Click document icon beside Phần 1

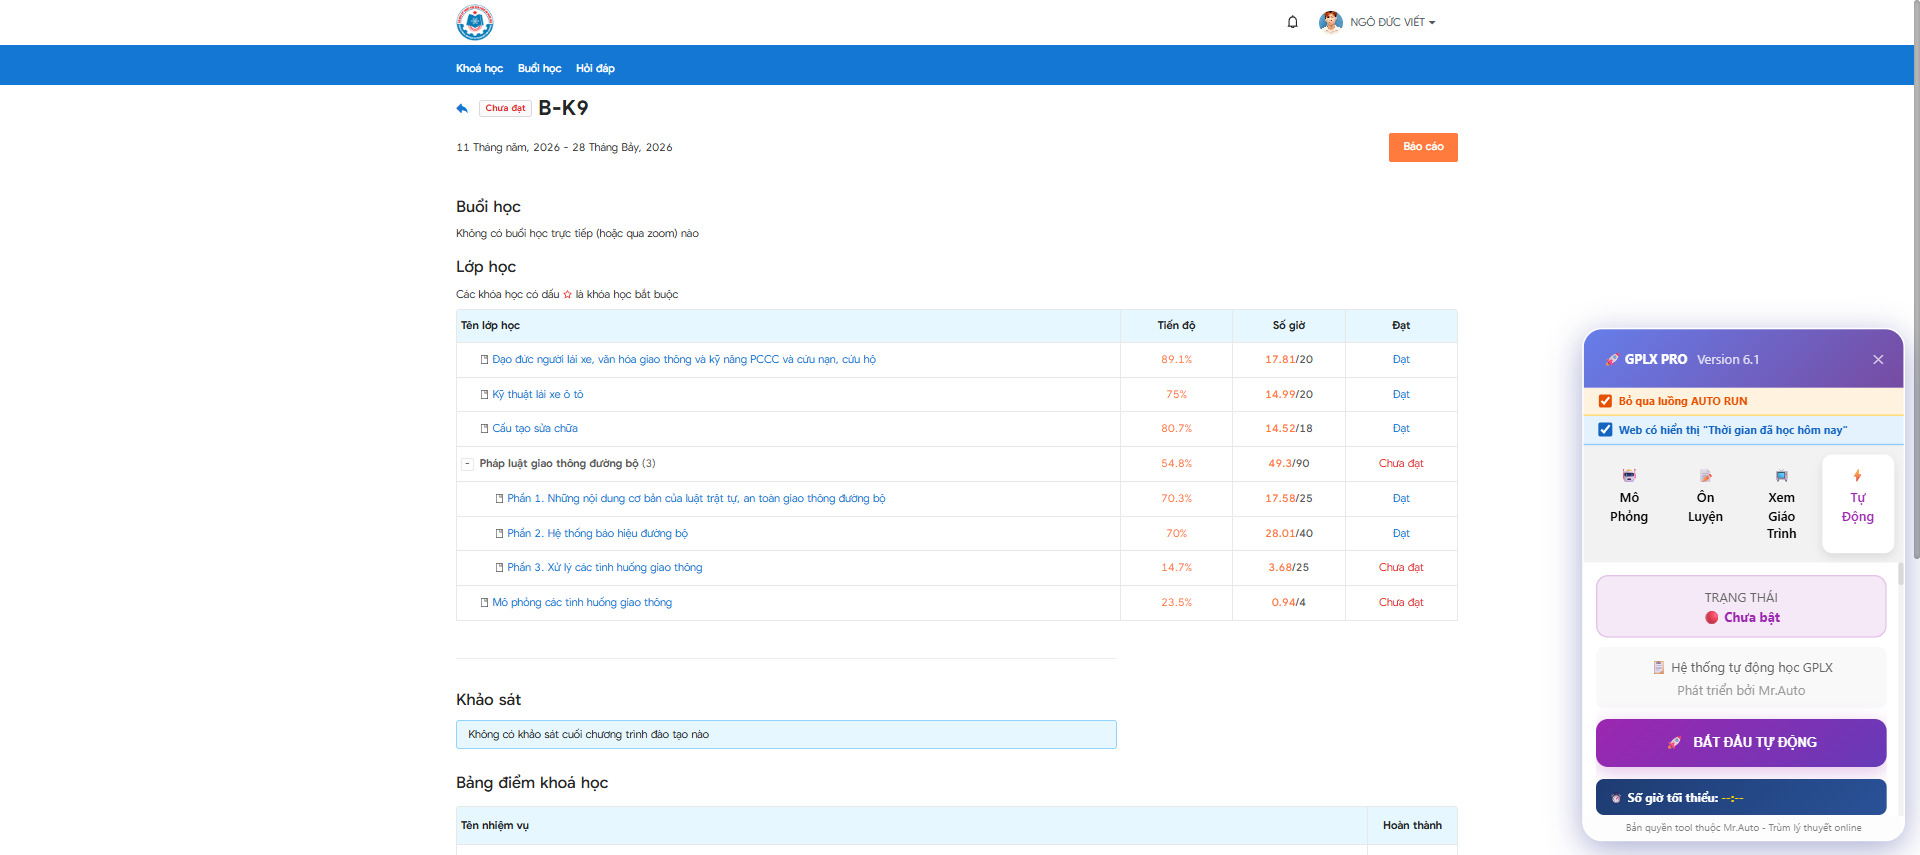(x=499, y=498)
